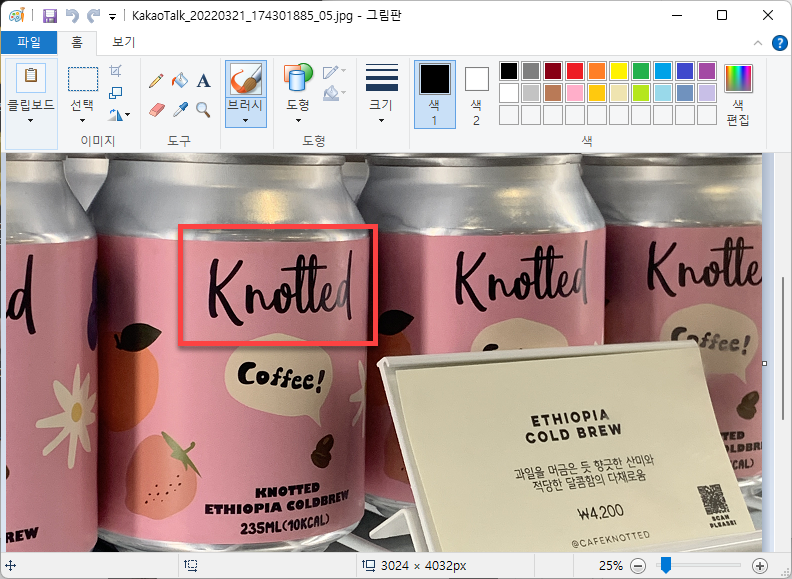Activate Color 2 background selector
The width and height of the screenshot is (792, 579).
pyautogui.click(x=476, y=94)
